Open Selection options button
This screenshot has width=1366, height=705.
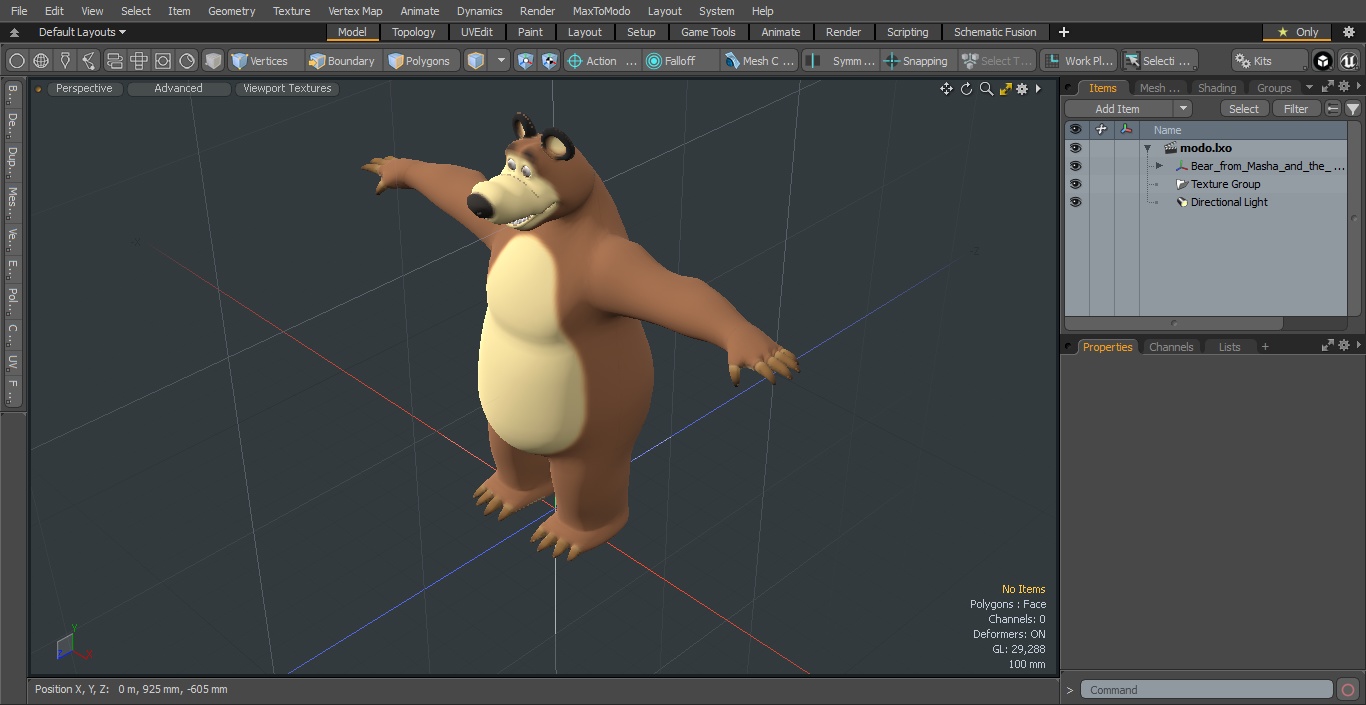[1158, 61]
